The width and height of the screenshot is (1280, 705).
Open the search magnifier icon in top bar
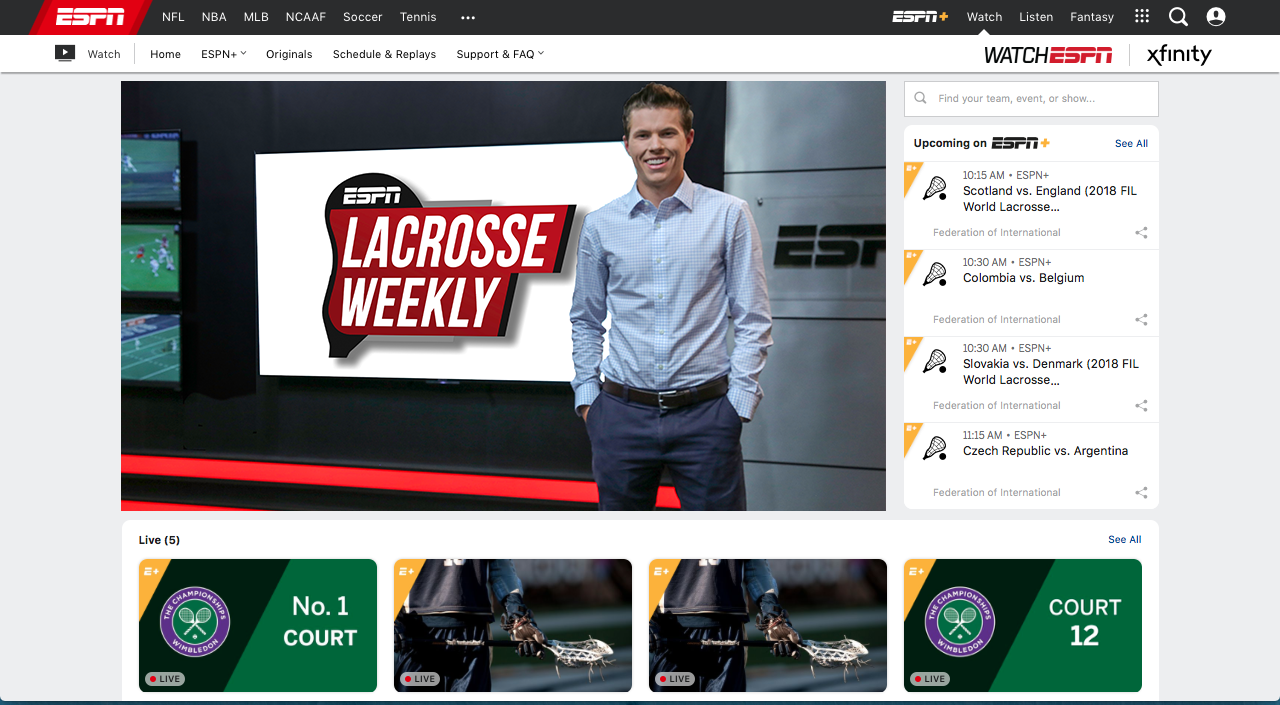click(x=1179, y=17)
